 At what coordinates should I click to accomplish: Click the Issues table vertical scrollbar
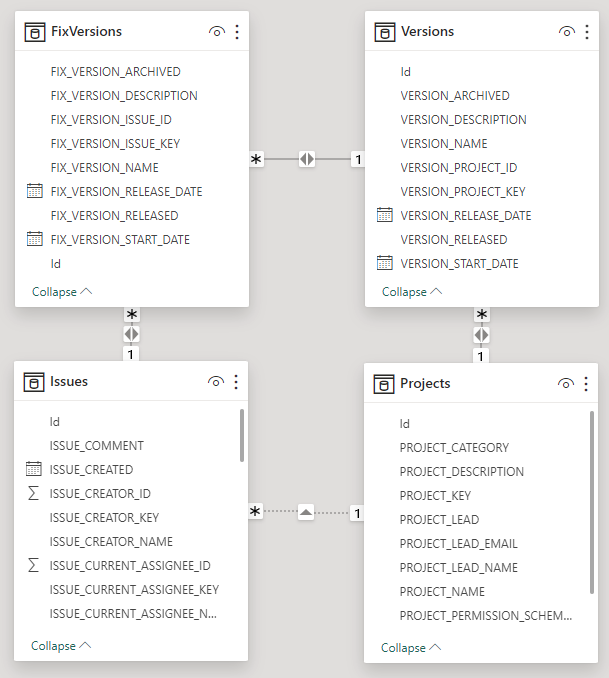(x=242, y=435)
